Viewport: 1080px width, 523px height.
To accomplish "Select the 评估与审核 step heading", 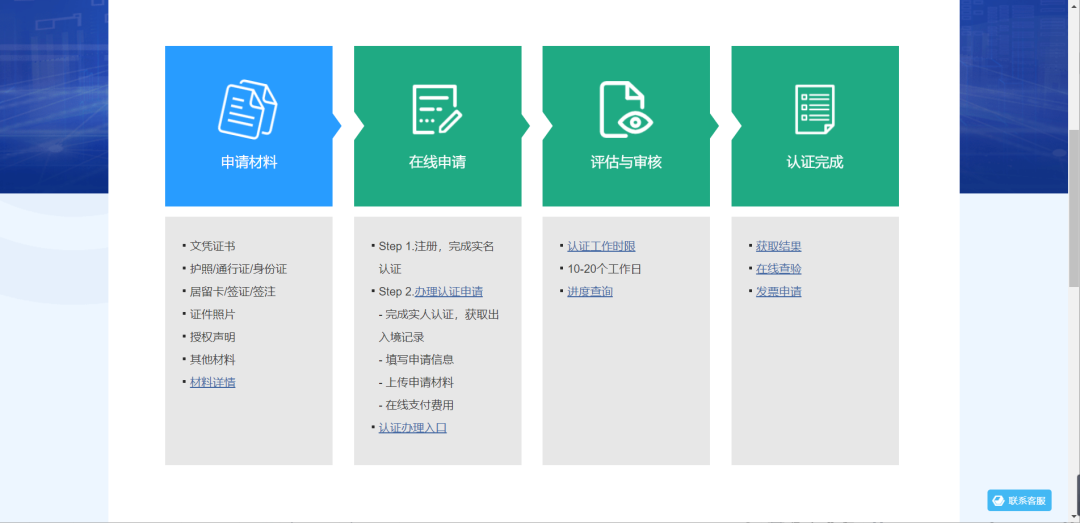I will click(626, 163).
